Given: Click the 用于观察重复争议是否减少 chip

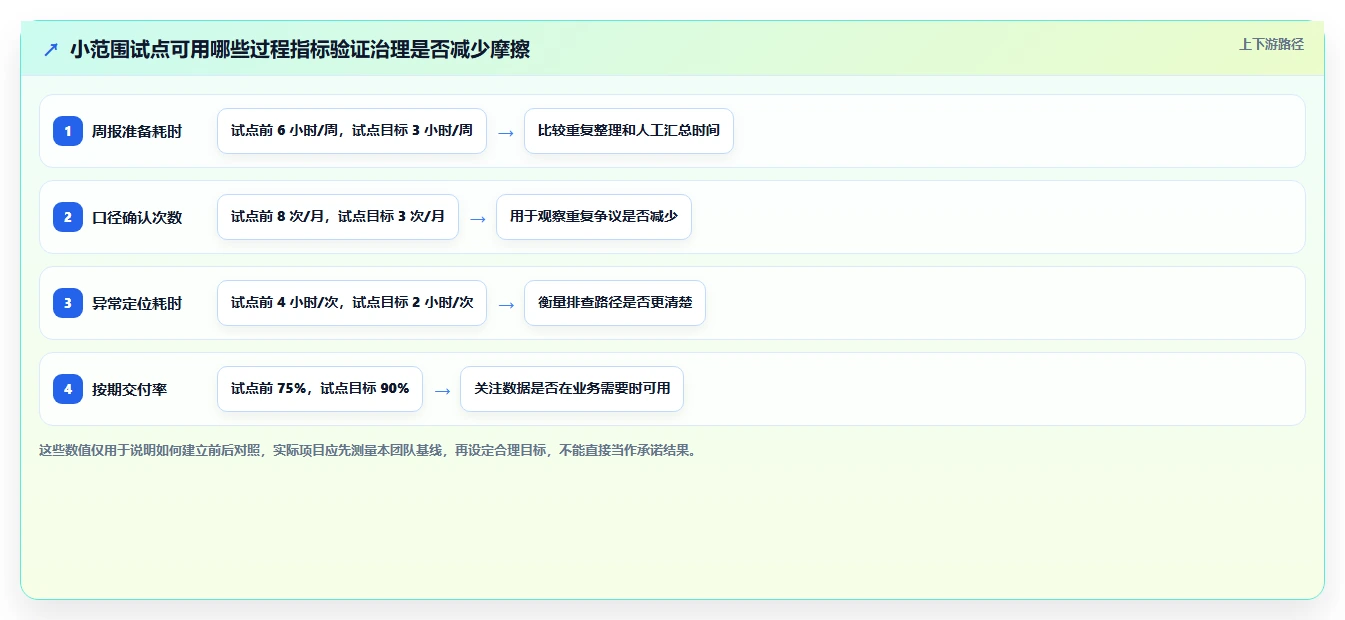Looking at the screenshot, I should (594, 217).
